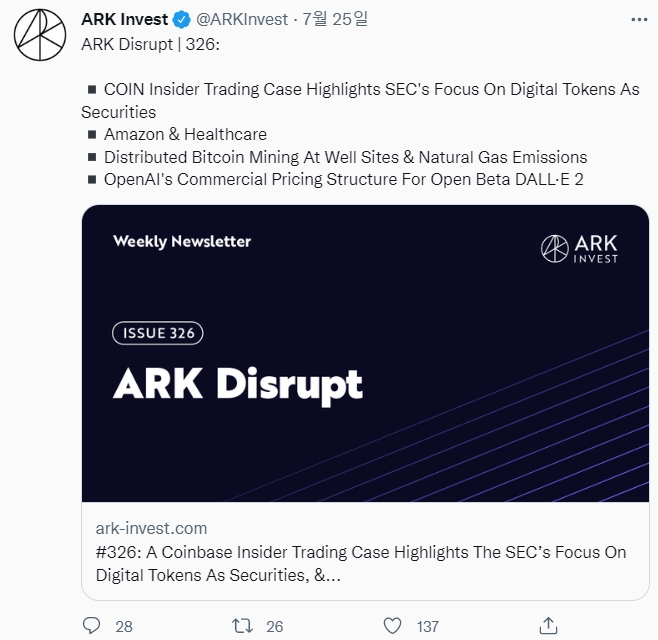658x640 pixels.
Task: Click the retweet count 26
Action: (x=275, y=626)
